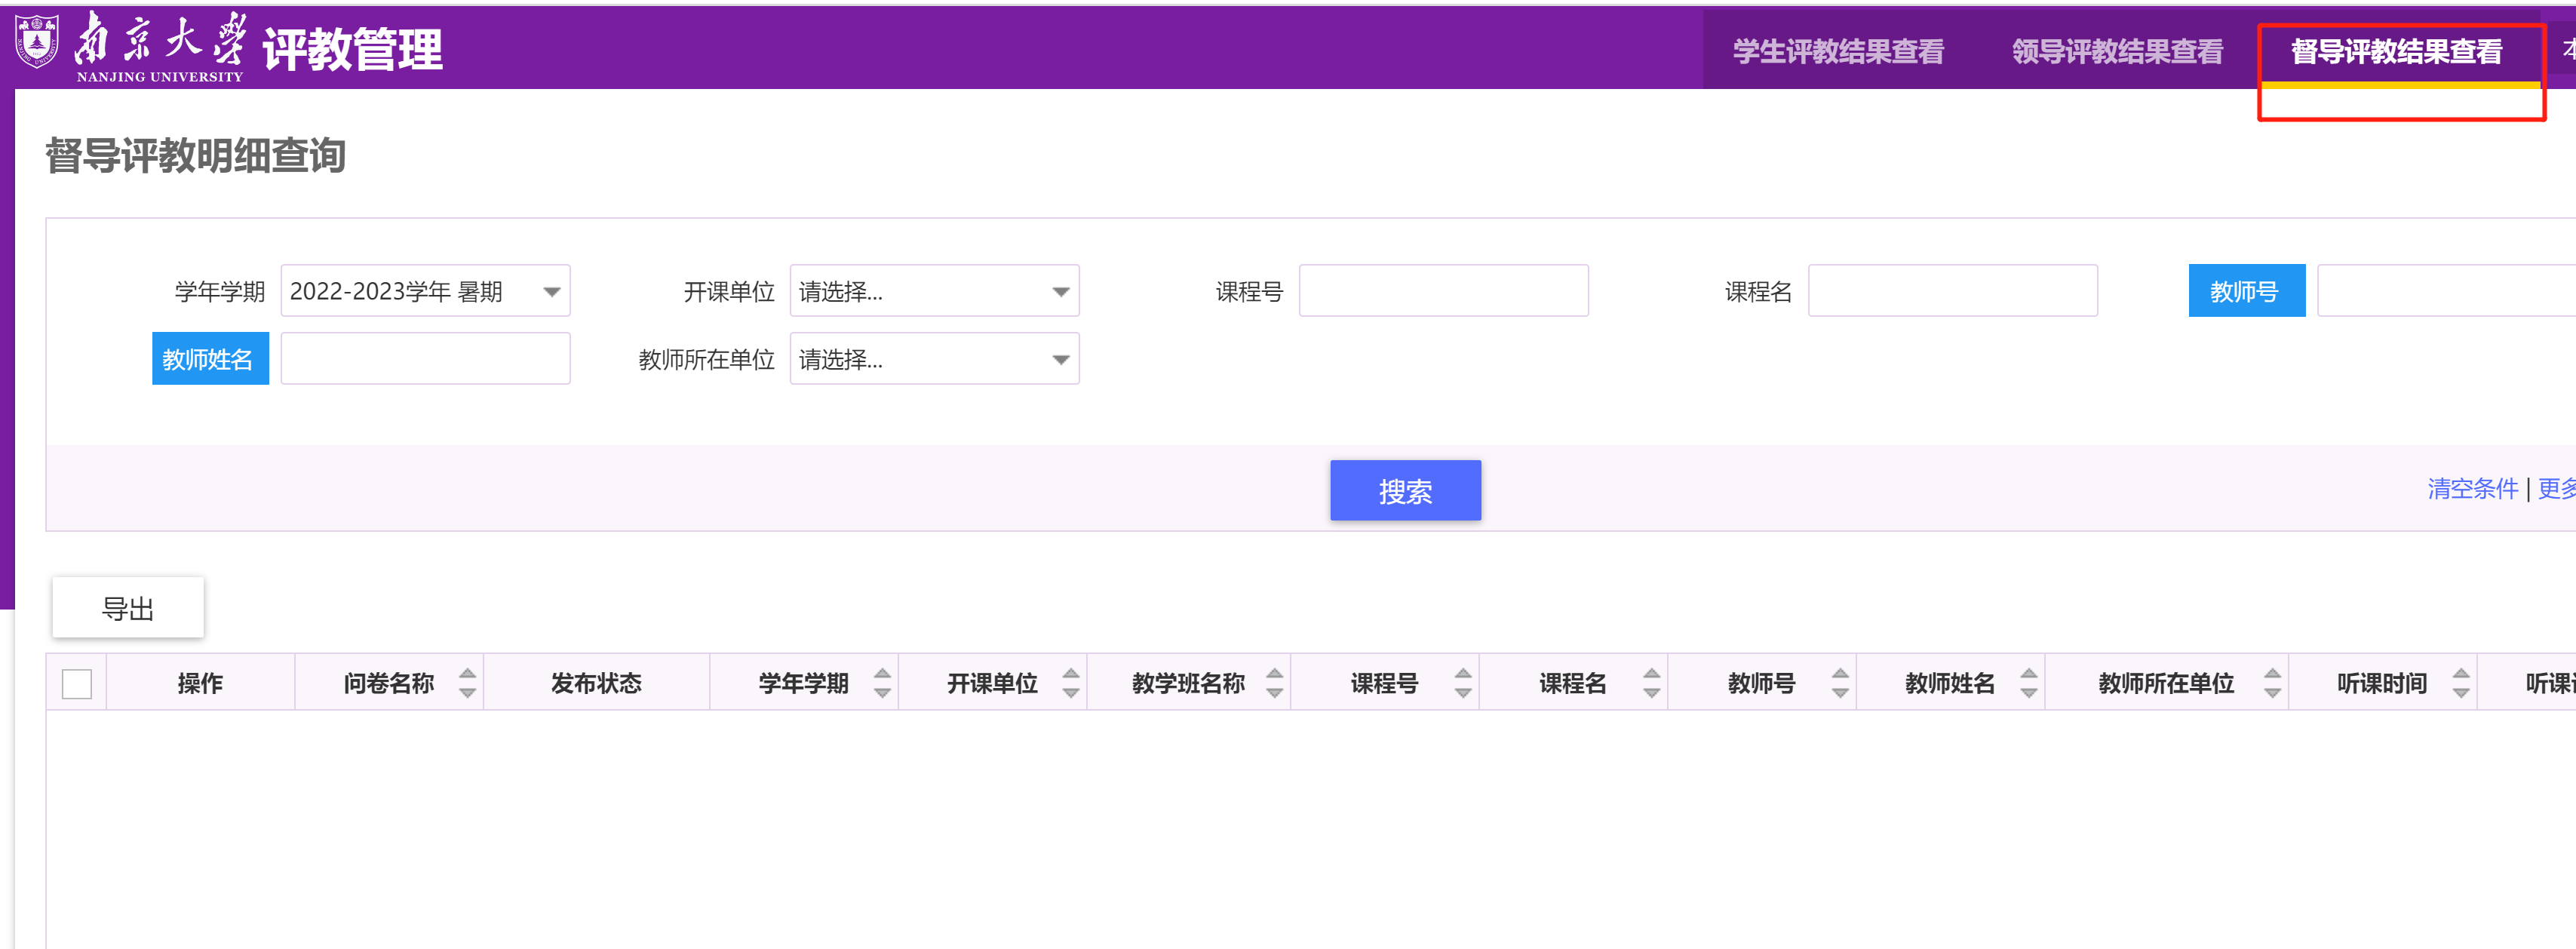Click into the 教师姓名 text field

pyautogui.click(x=425, y=359)
